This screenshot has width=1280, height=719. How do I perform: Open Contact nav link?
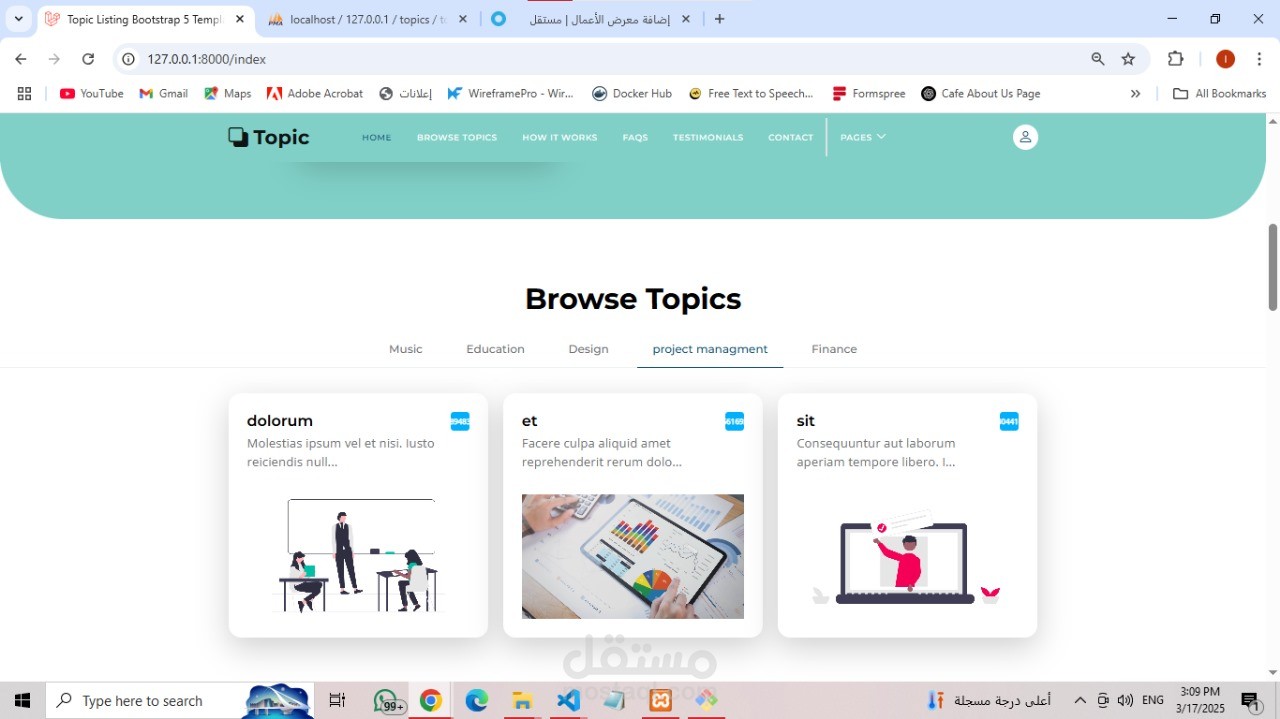tap(791, 137)
